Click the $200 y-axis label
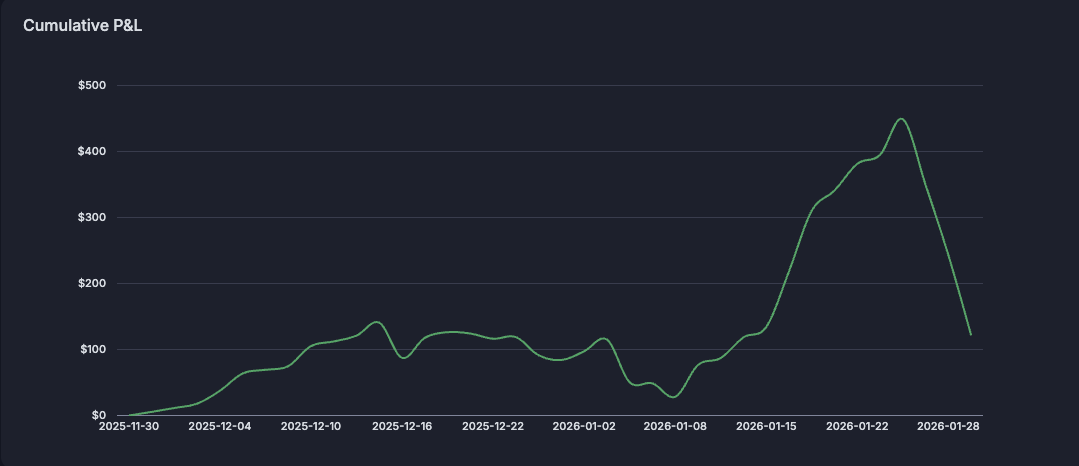The image size is (1079, 466). pyautogui.click(x=92, y=283)
